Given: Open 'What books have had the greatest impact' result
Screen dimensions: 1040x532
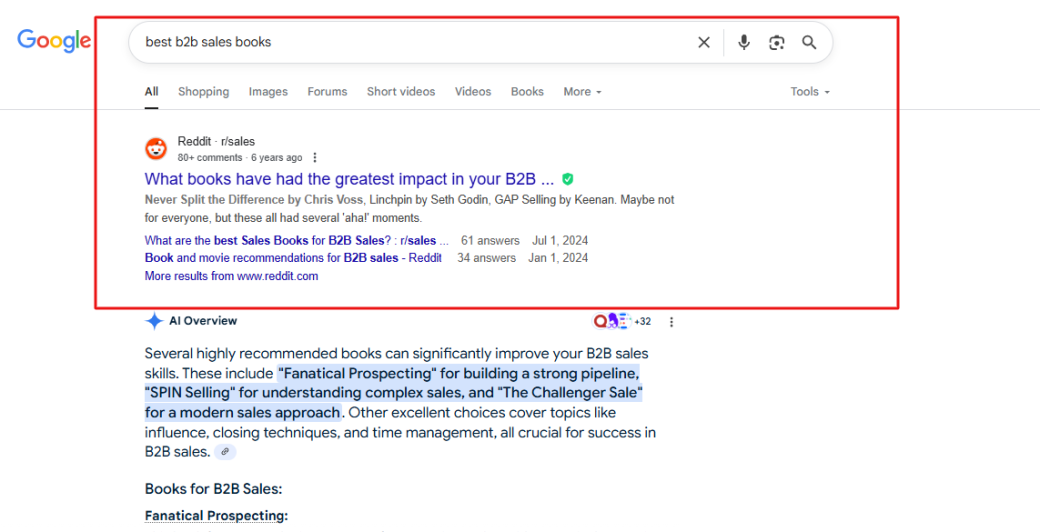Looking at the screenshot, I should coord(349,179).
